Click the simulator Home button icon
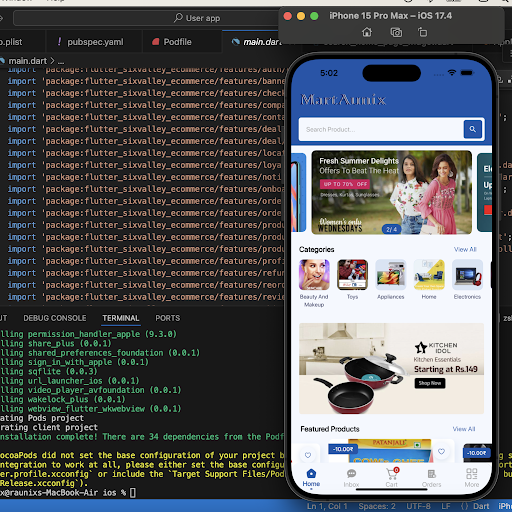Image resolution: width=512 pixels, height=512 pixels. point(367,32)
